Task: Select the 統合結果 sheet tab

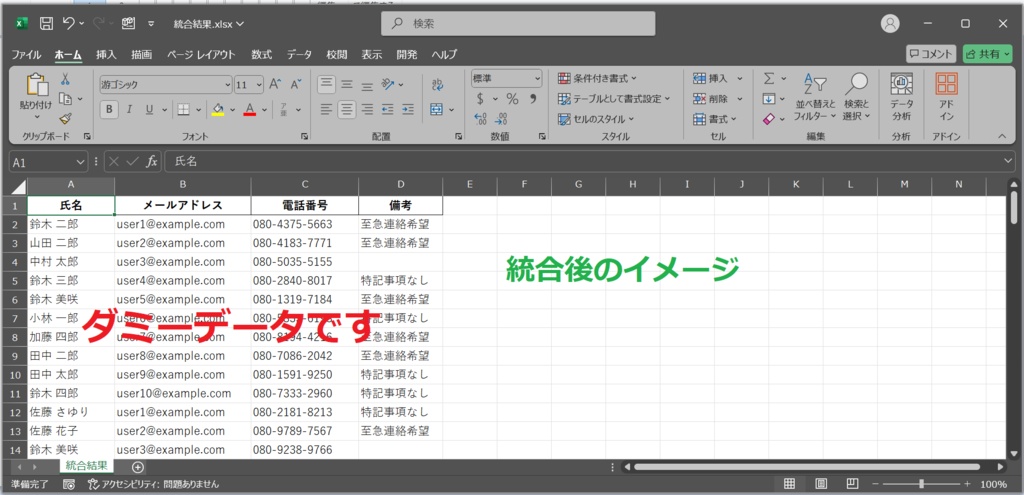Action: point(86,466)
